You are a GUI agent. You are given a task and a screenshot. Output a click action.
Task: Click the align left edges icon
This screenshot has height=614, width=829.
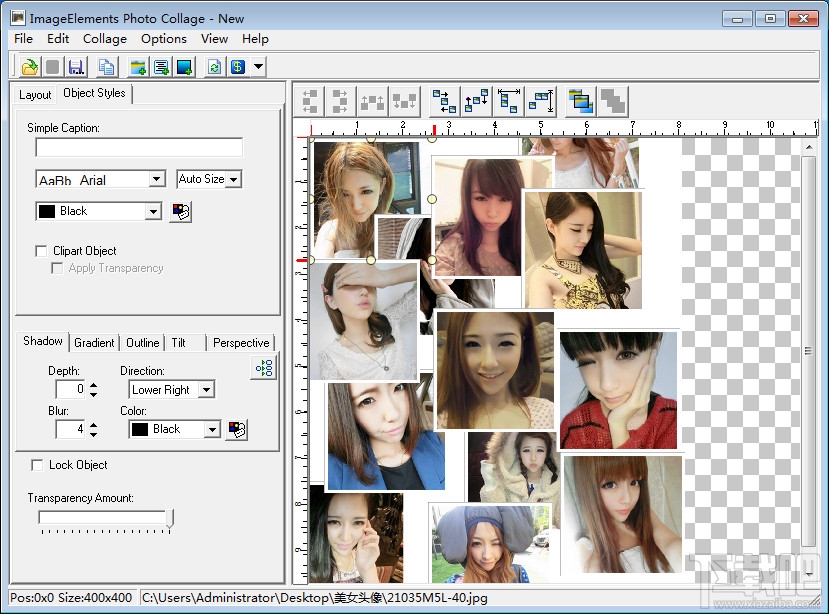310,101
